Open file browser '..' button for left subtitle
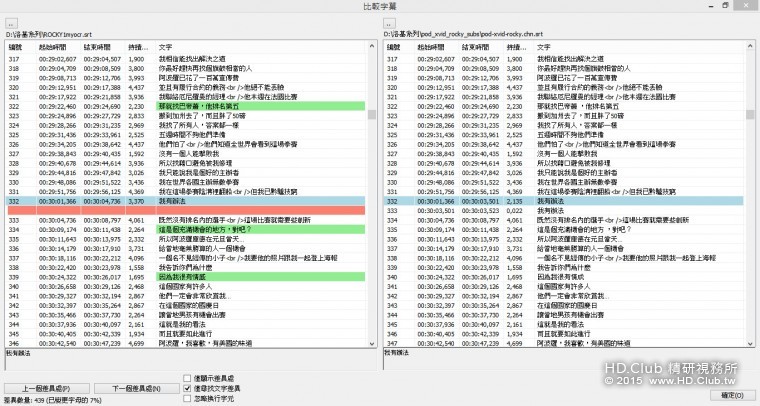Viewport: 760px width, 406px height. pos(12,23)
